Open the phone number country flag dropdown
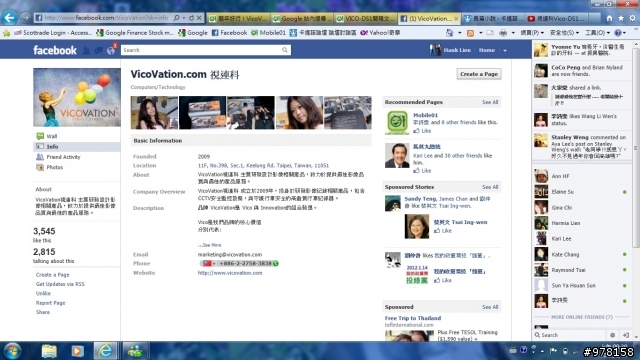 point(209,264)
